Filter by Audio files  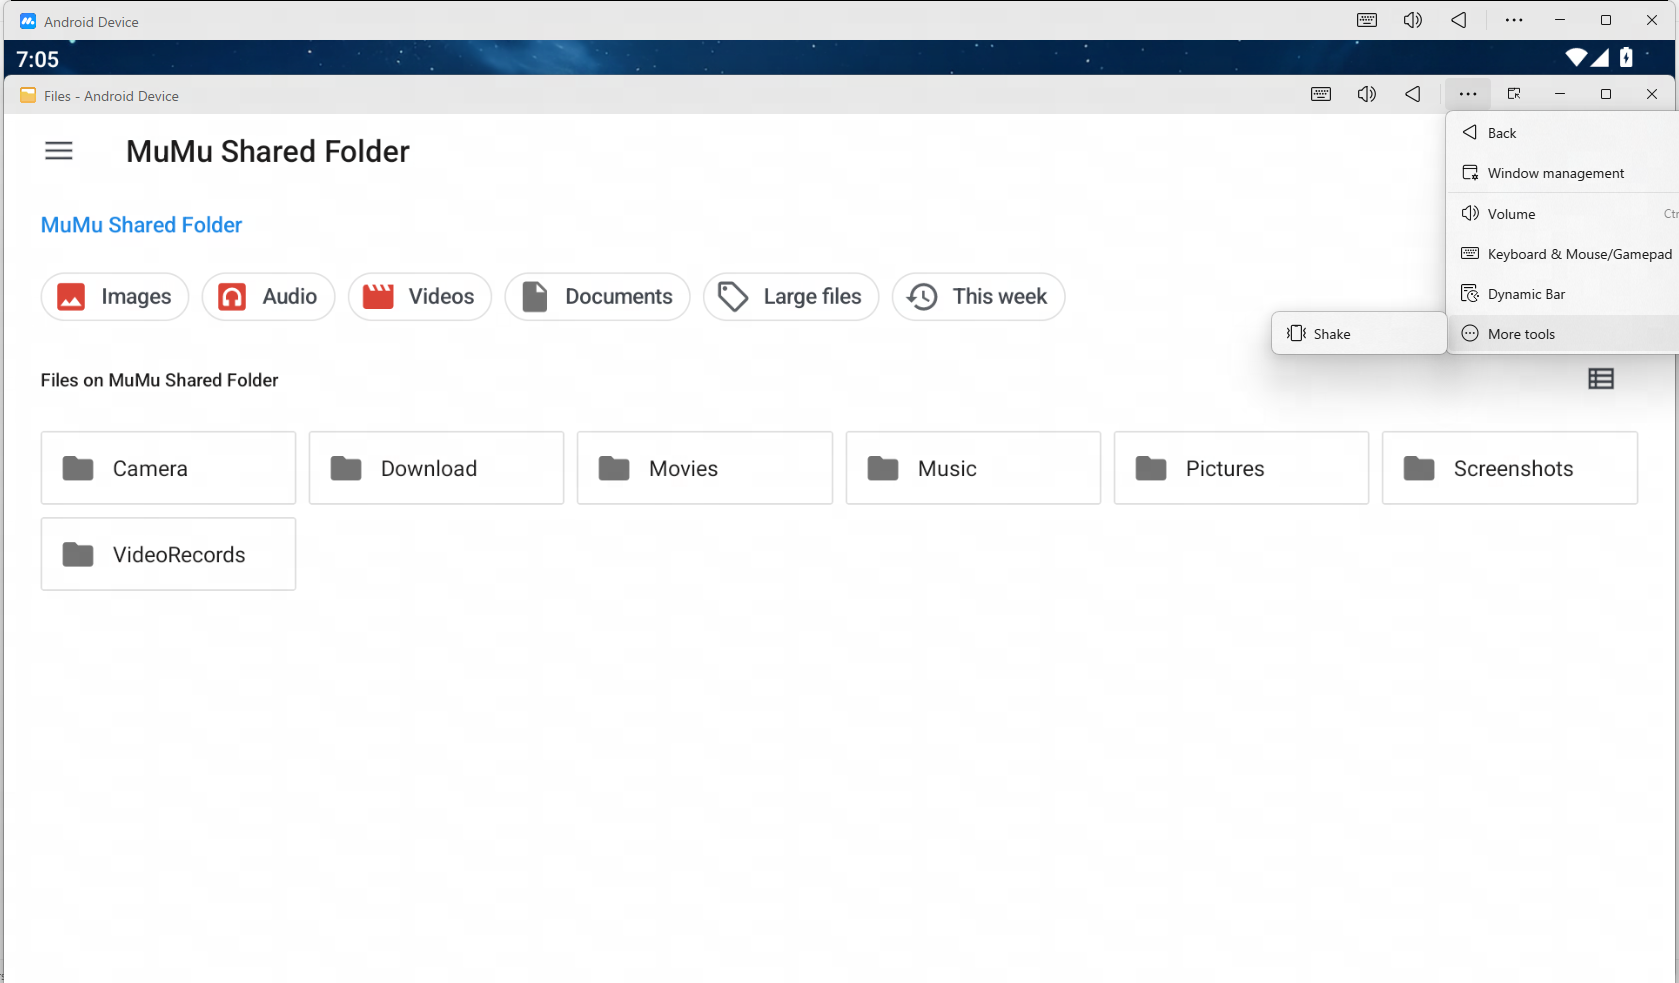pyautogui.click(x=268, y=297)
